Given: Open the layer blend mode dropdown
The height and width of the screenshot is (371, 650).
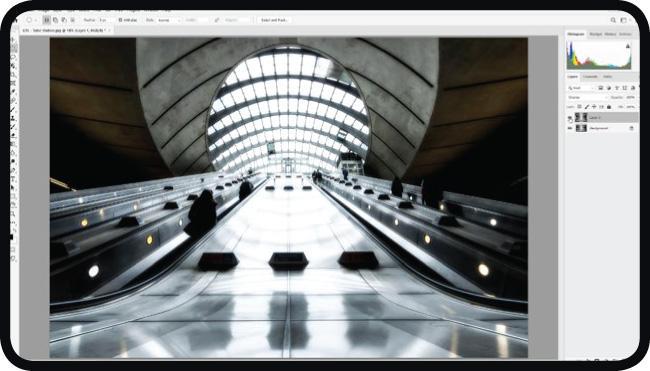Looking at the screenshot, I should point(587,97).
